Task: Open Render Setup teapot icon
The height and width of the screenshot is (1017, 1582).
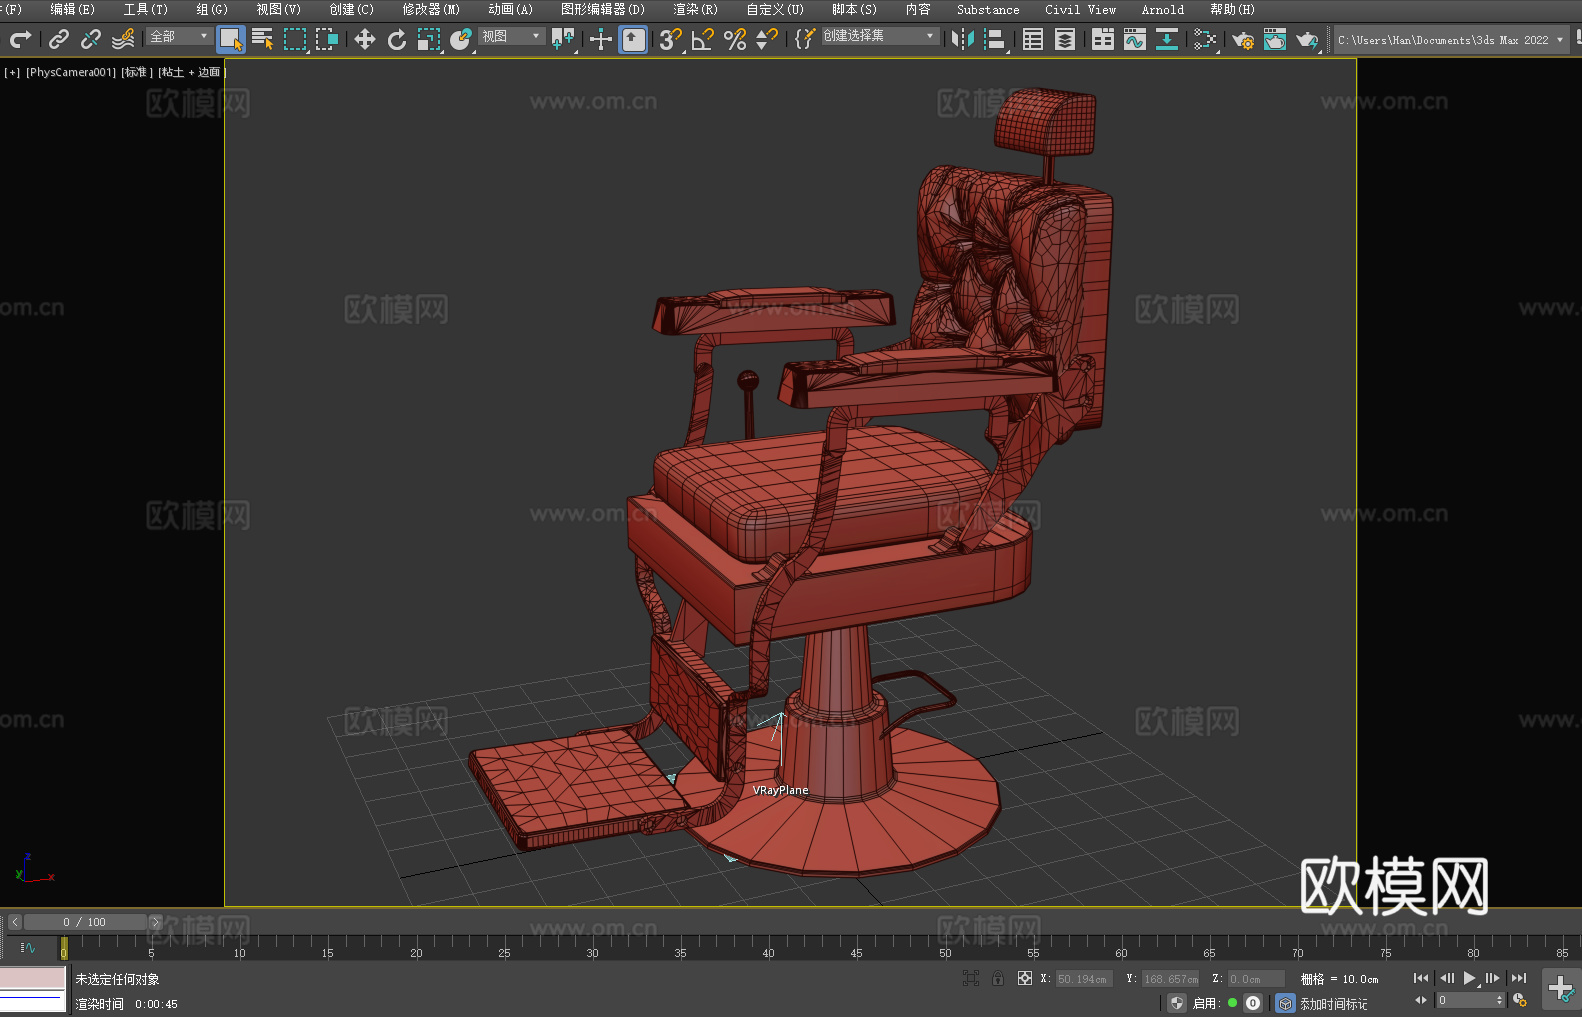Action: [1243, 39]
